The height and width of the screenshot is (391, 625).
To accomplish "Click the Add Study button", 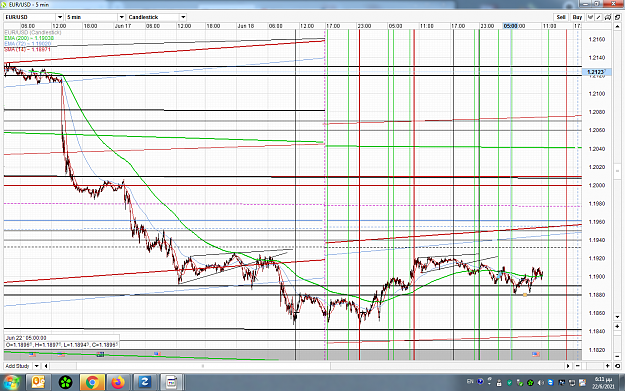I will 18,366.
